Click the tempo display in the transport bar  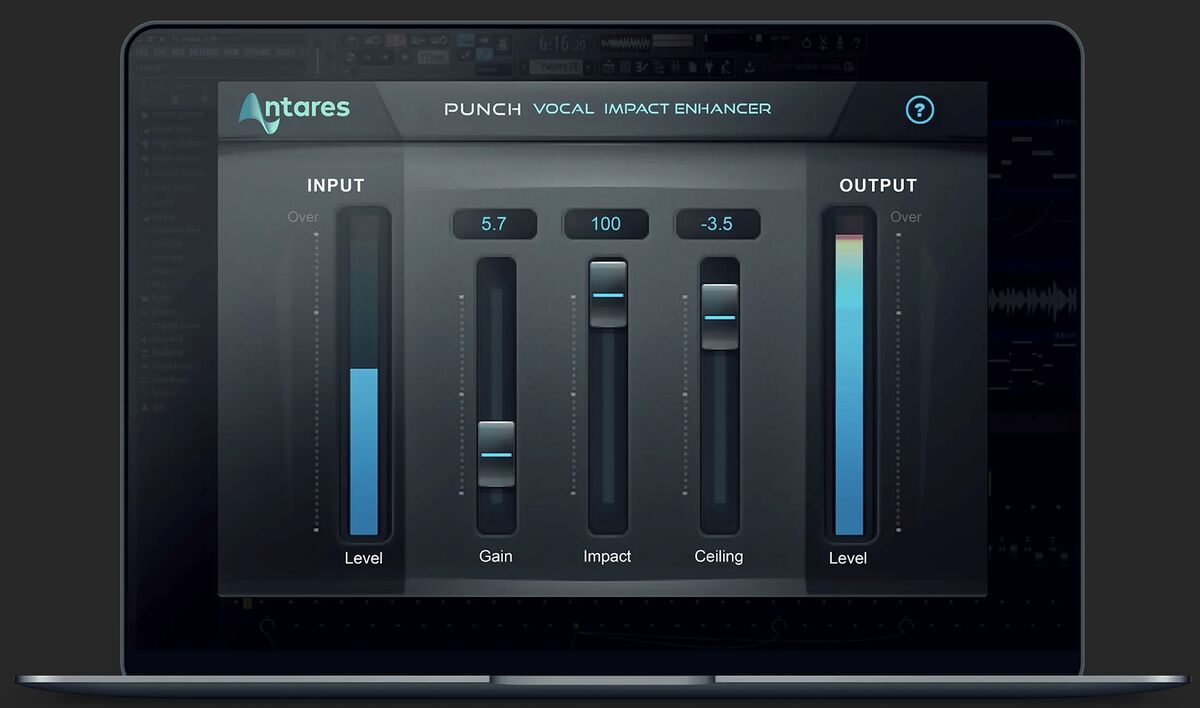pyautogui.click(x=432, y=58)
